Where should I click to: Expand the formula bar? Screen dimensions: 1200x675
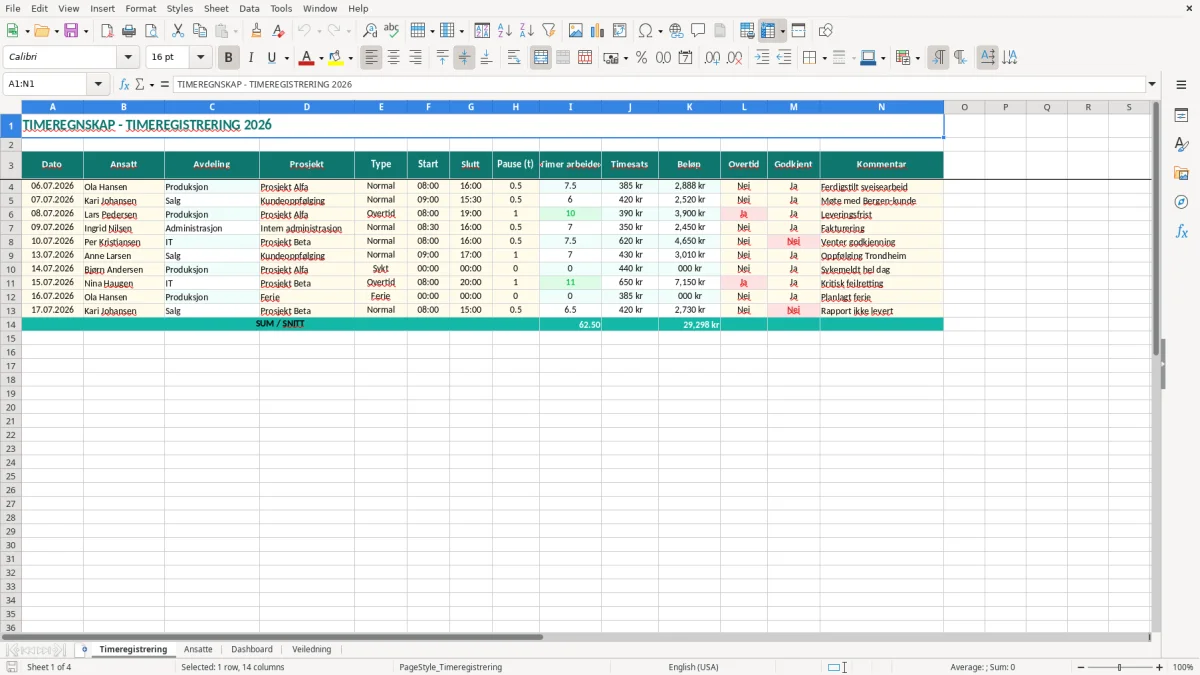[1153, 85]
